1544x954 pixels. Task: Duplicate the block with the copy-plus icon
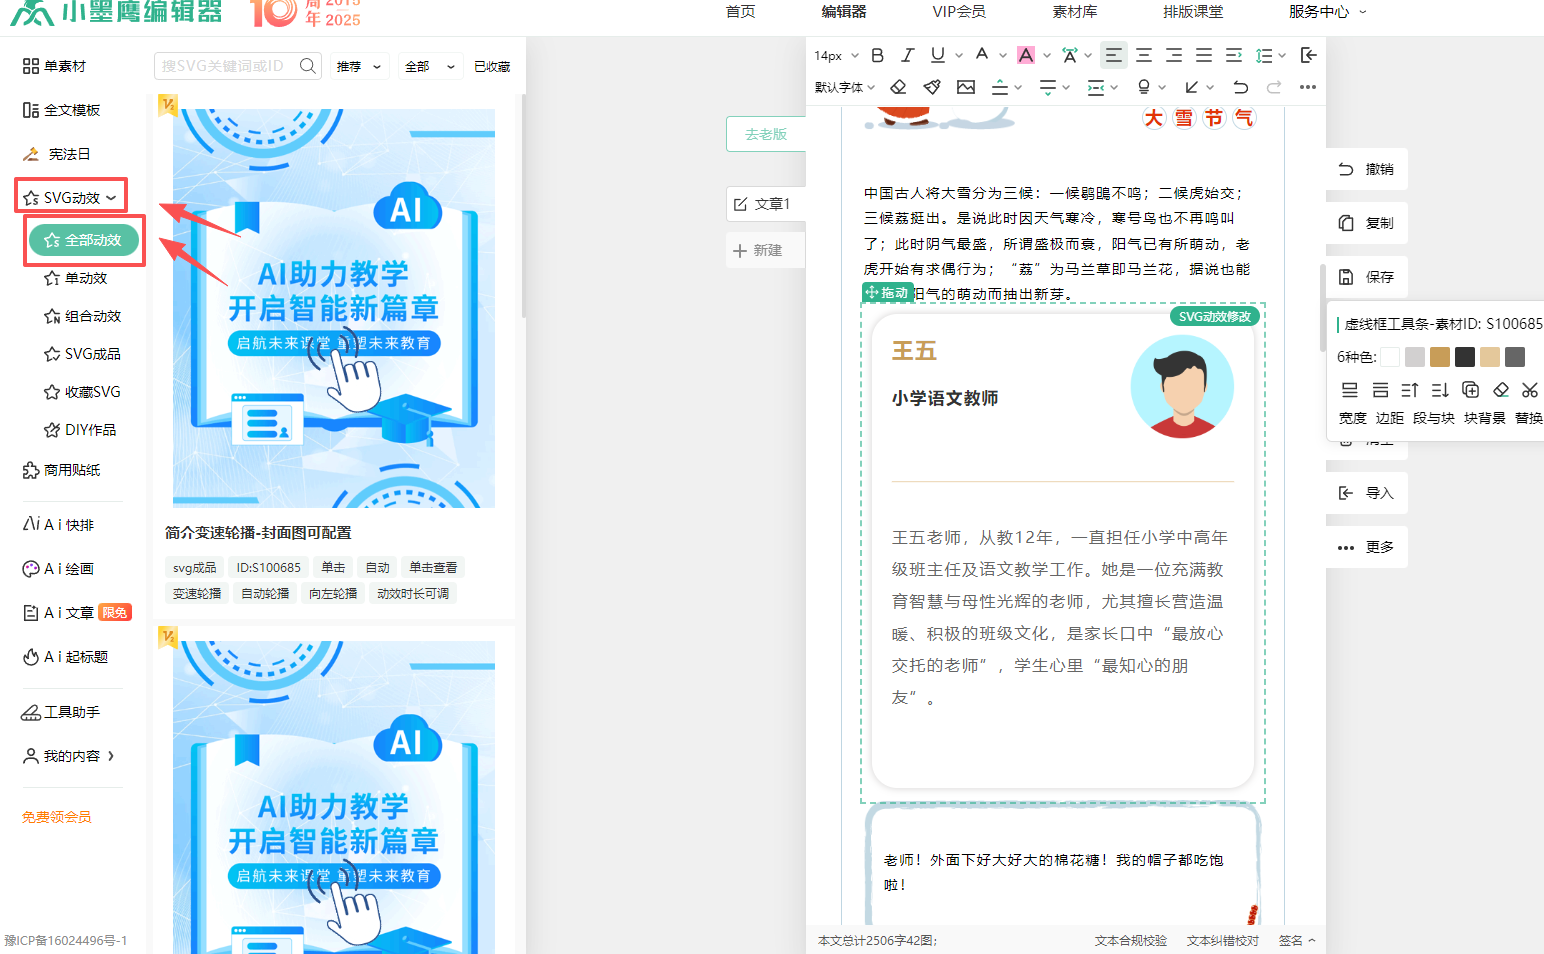click(x=1470, y=390)
